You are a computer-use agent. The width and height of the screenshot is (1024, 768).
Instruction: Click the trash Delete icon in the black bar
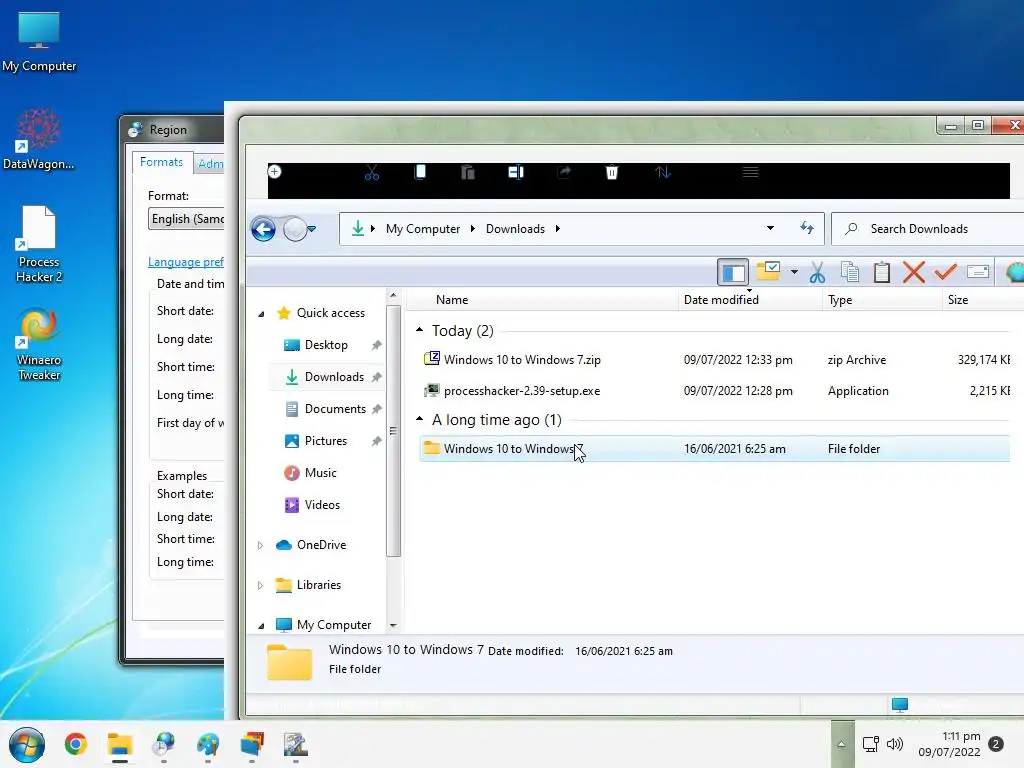611,172
